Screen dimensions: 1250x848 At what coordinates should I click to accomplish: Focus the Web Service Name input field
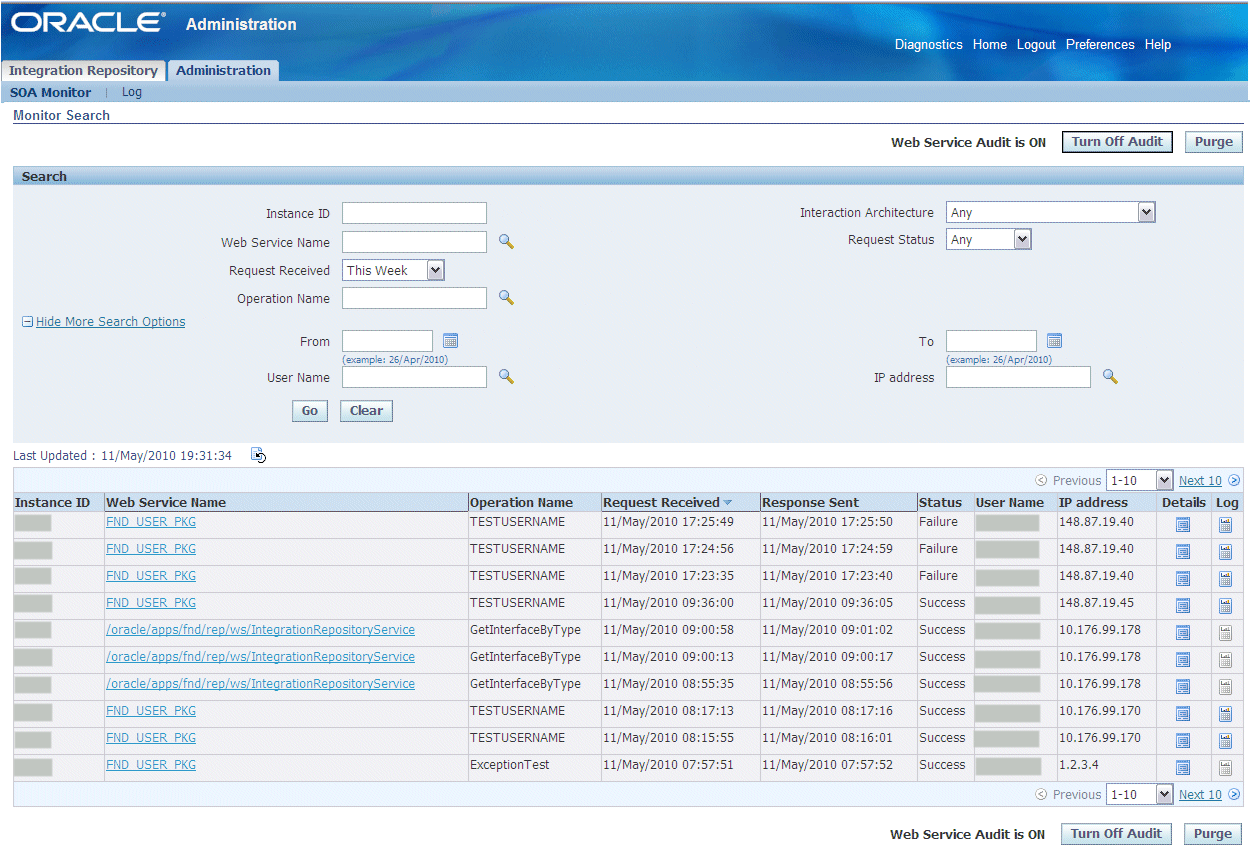[x=414, y=242]
